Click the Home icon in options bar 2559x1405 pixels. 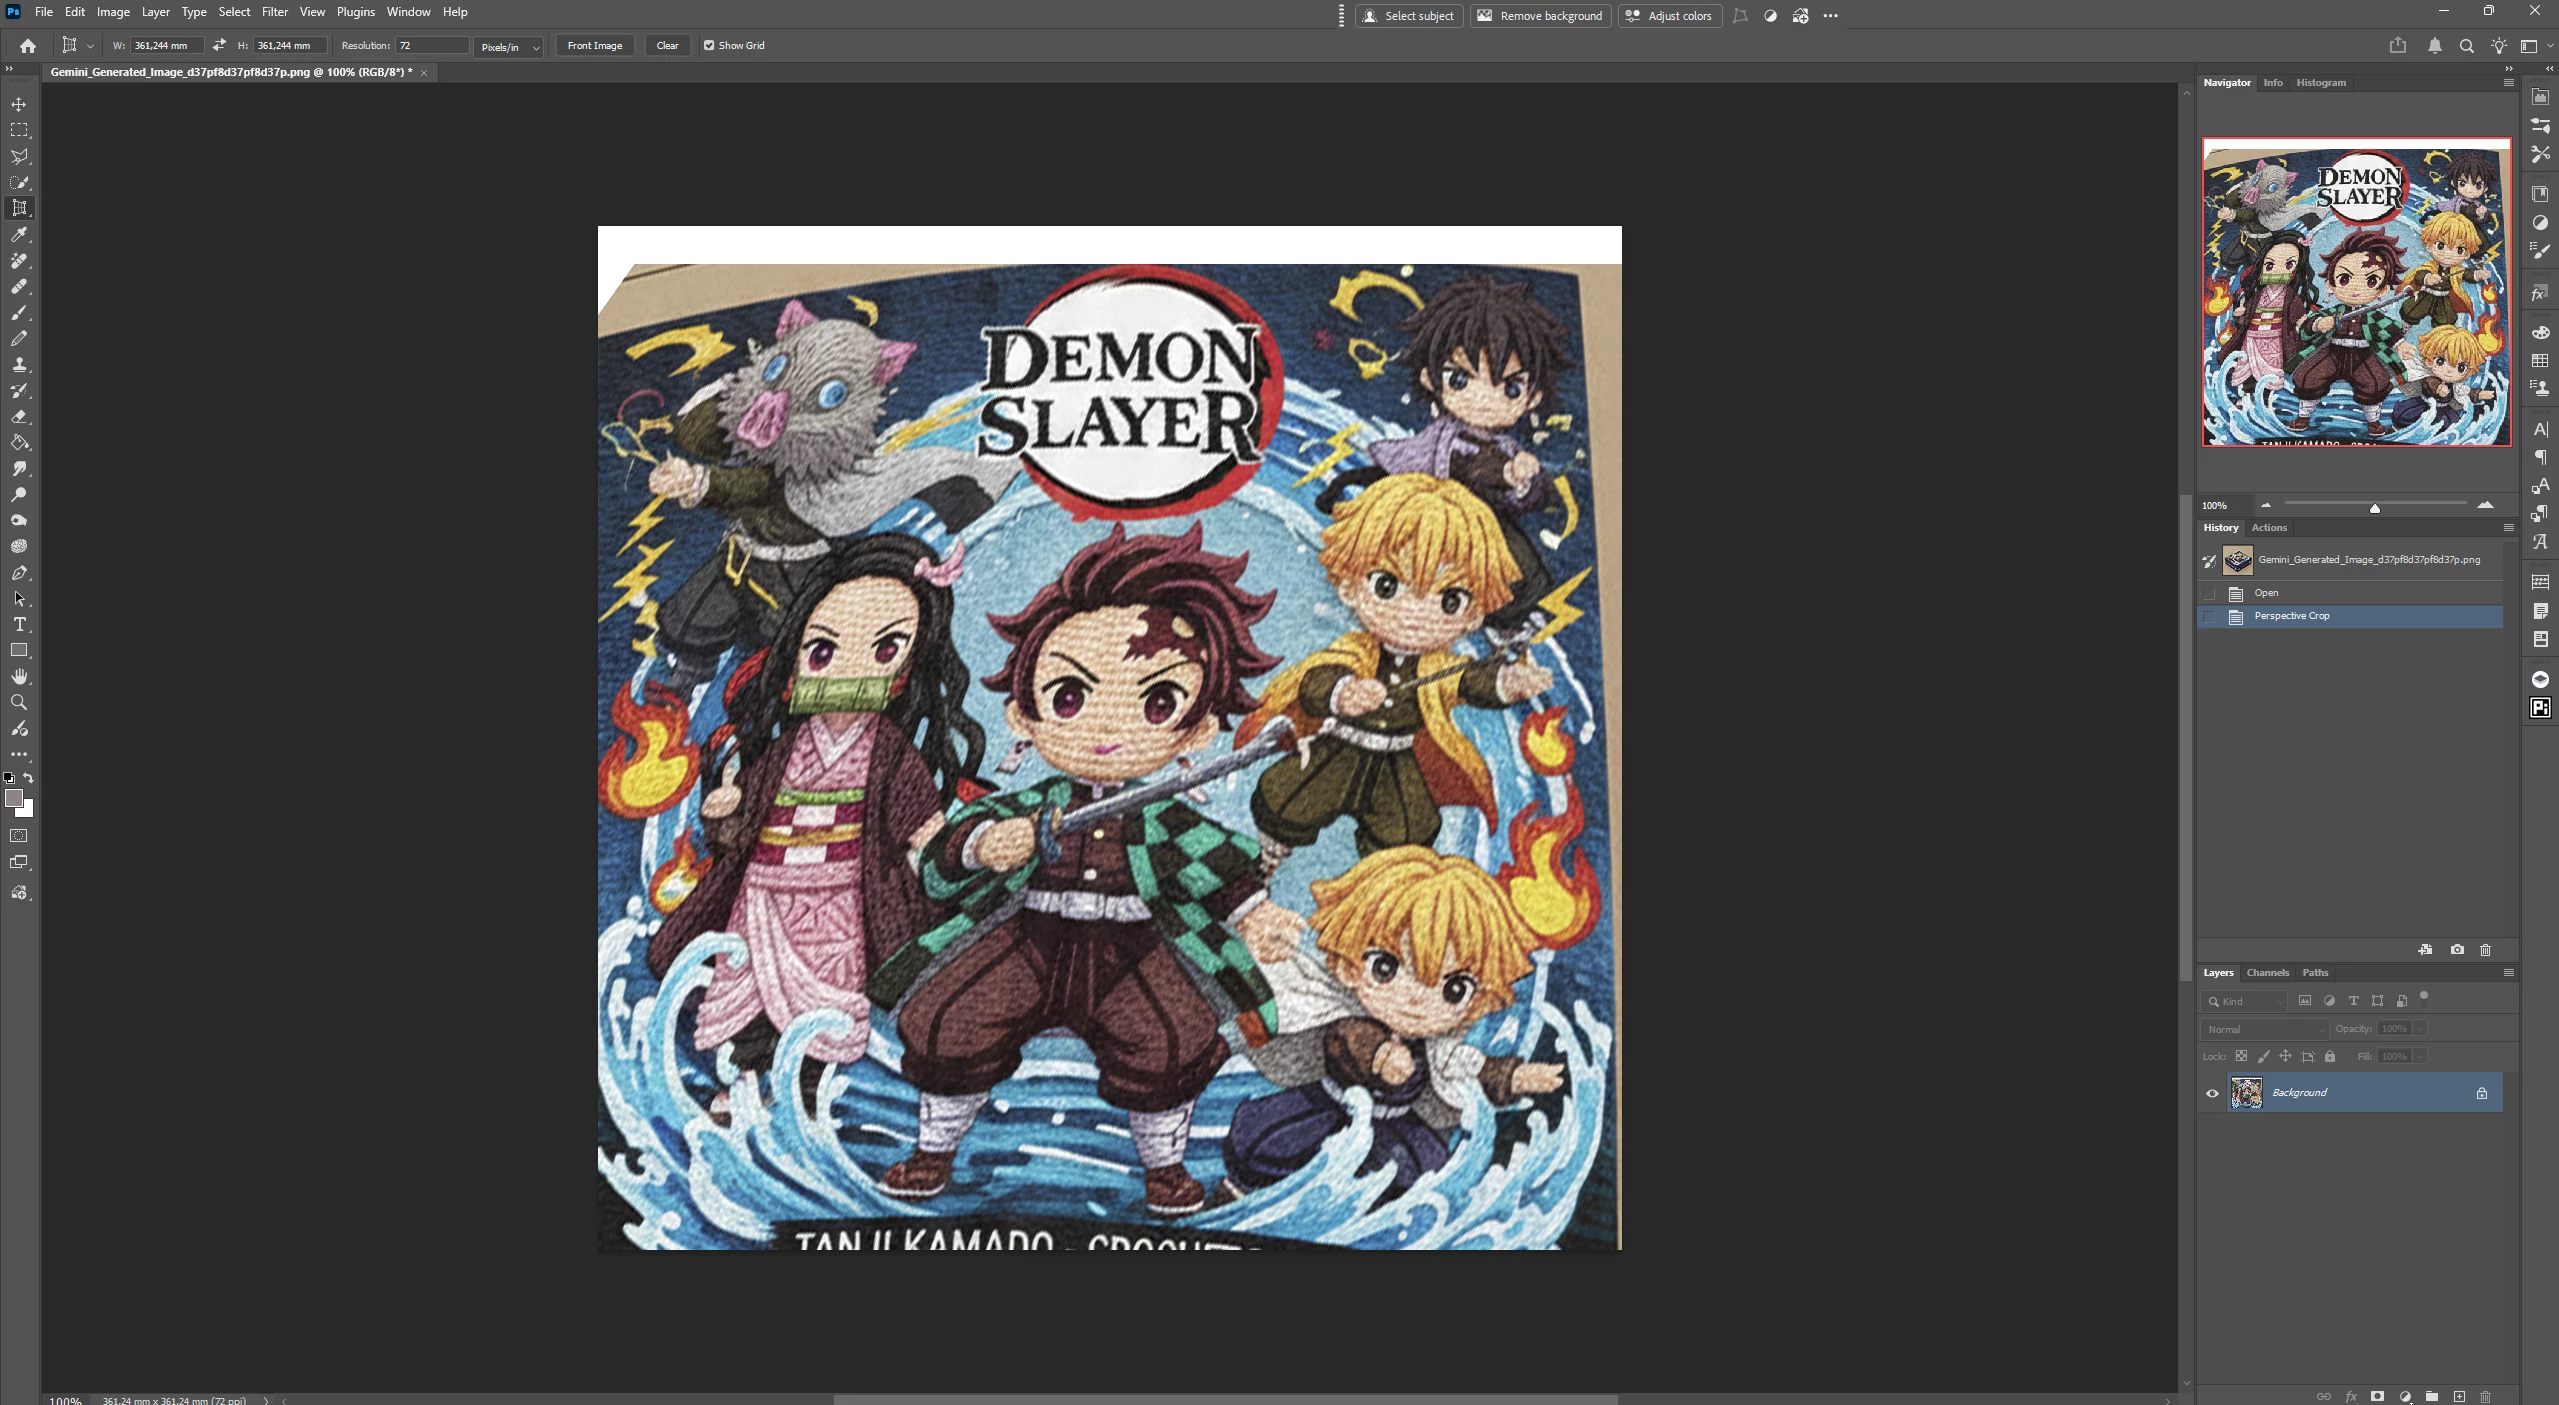[x=28, y=46]
